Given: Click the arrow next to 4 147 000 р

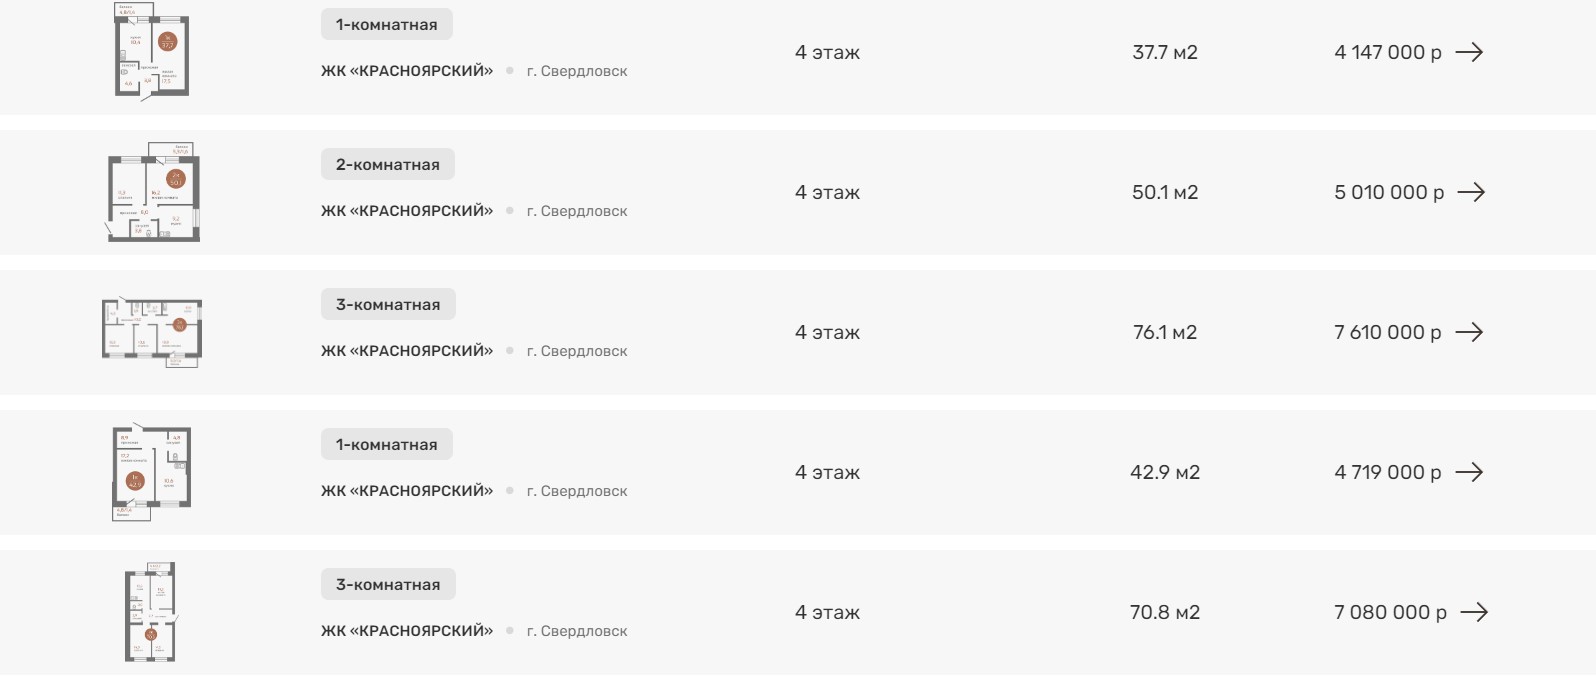Looking at the screenshot, I should pyautogui.click(x=1469, y=52).
